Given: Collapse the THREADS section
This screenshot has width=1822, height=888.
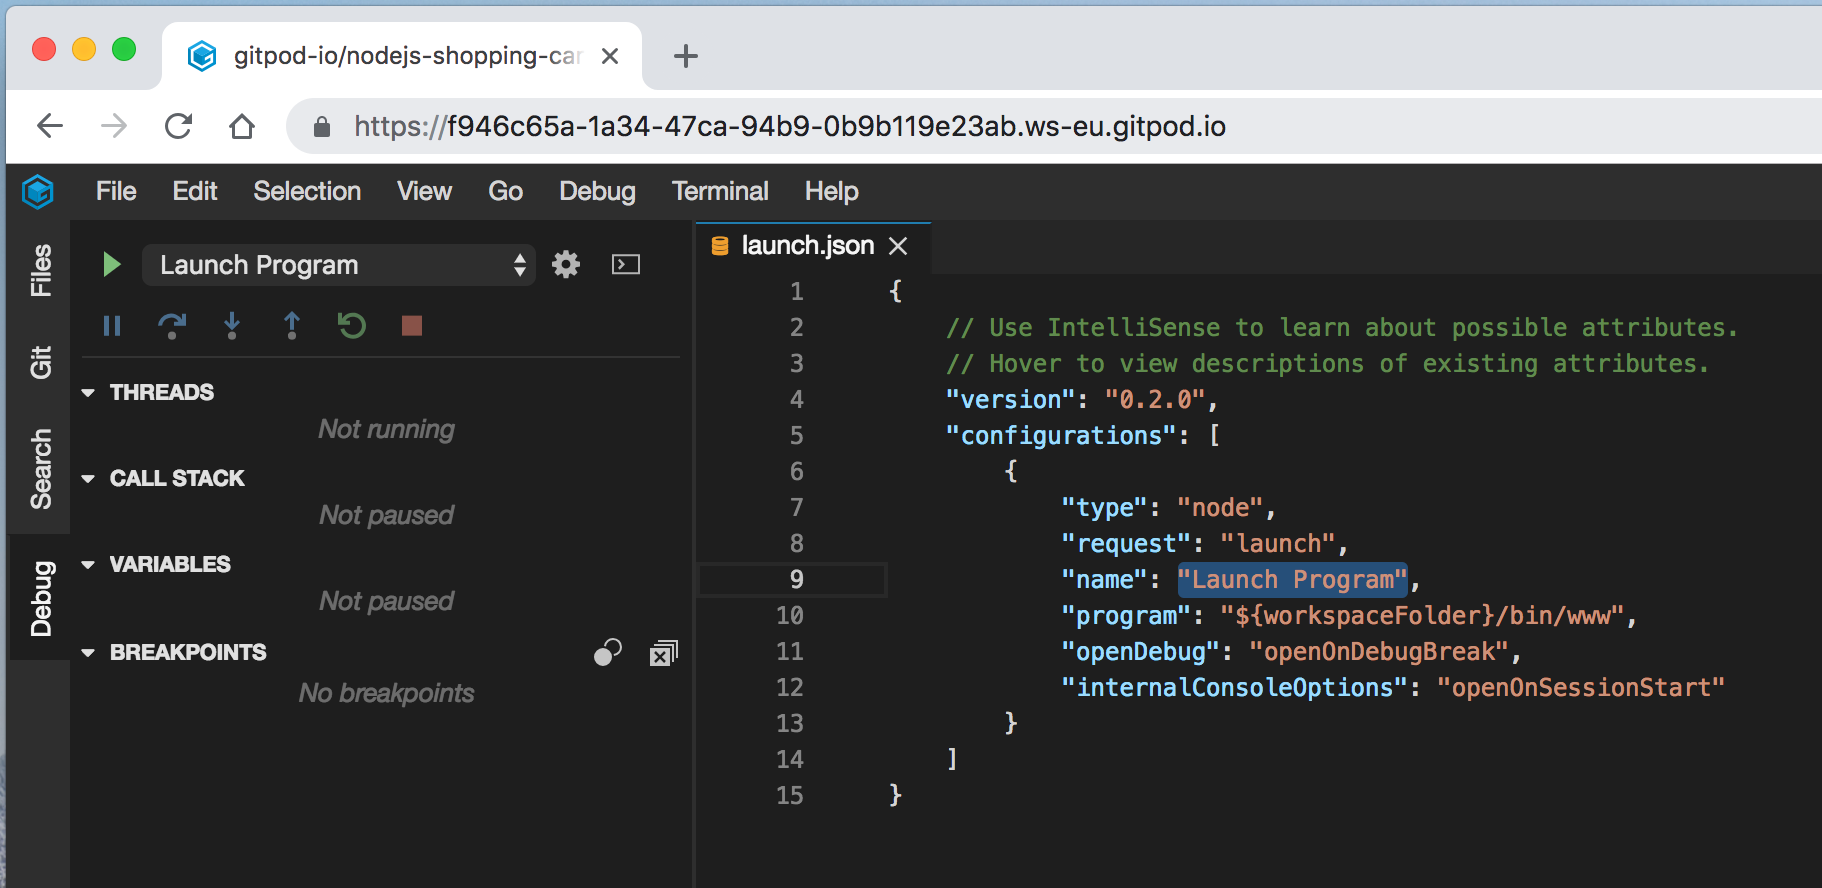Looking at the screenshot, I should click(x=88, y=393).
